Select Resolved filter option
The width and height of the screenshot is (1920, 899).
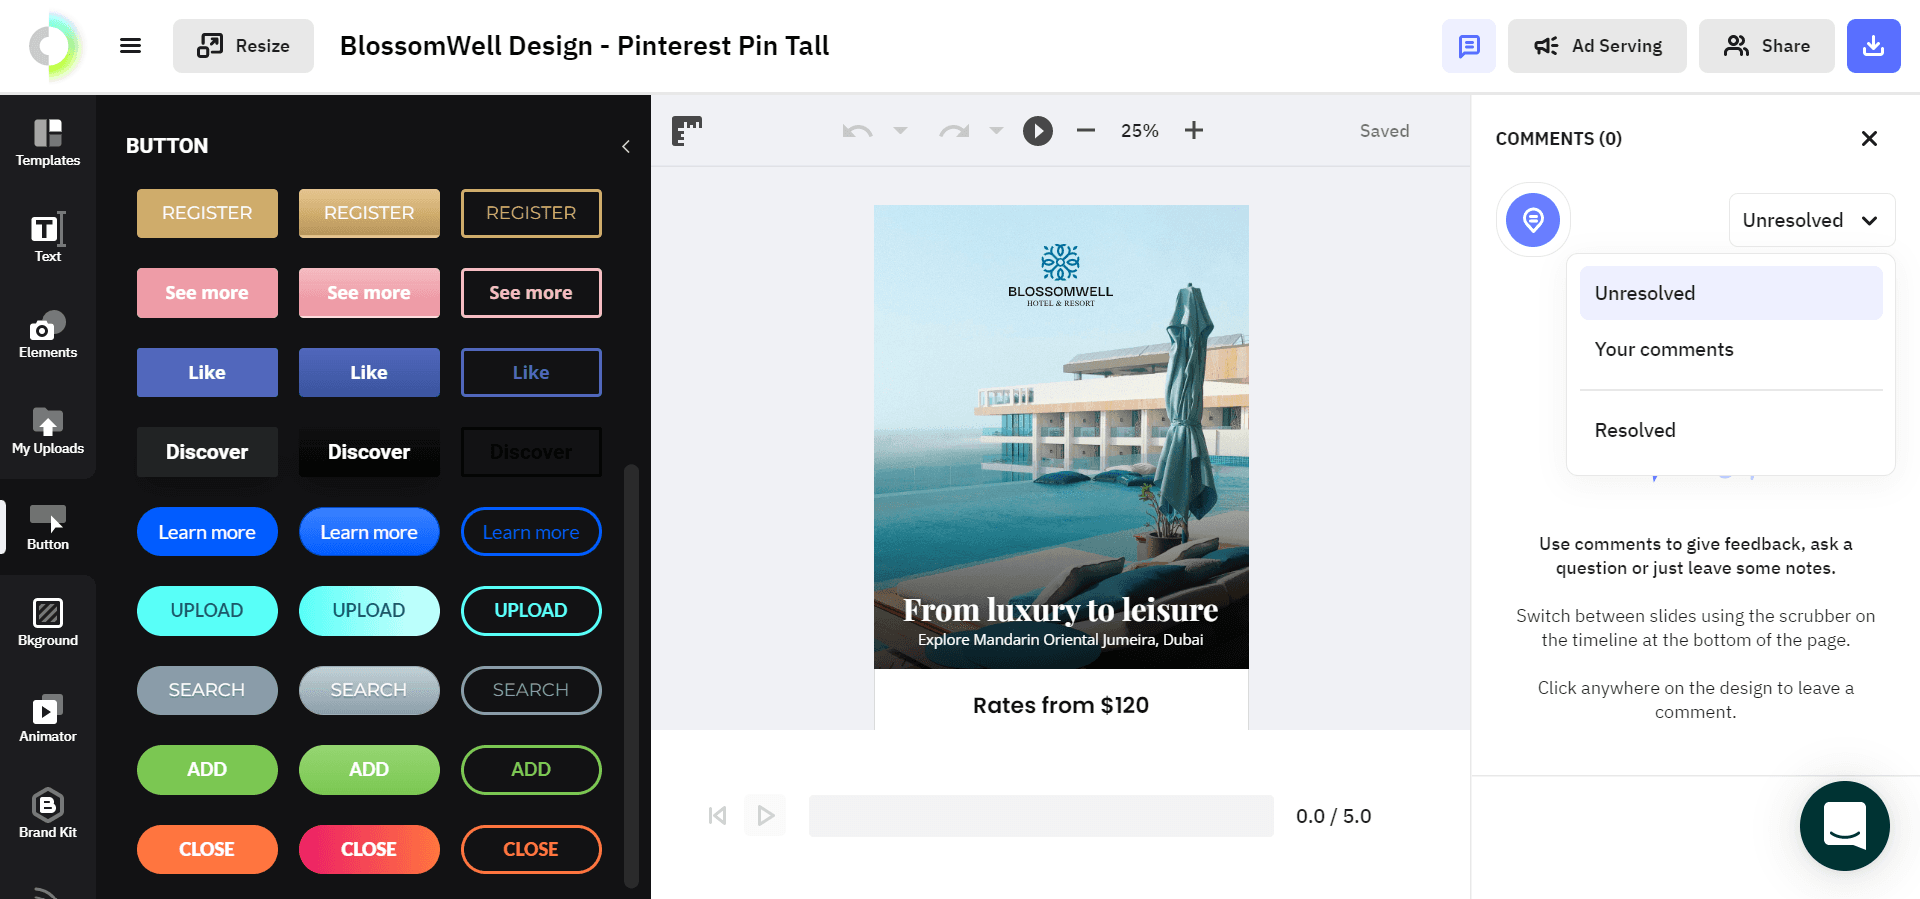tap(1731, 430)
